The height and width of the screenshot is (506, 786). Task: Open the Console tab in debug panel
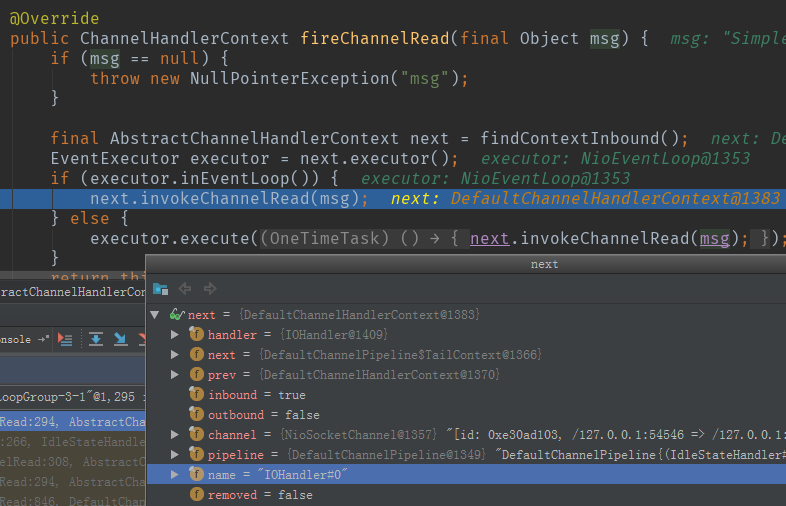pyautogui.click(x=15, y=340)
